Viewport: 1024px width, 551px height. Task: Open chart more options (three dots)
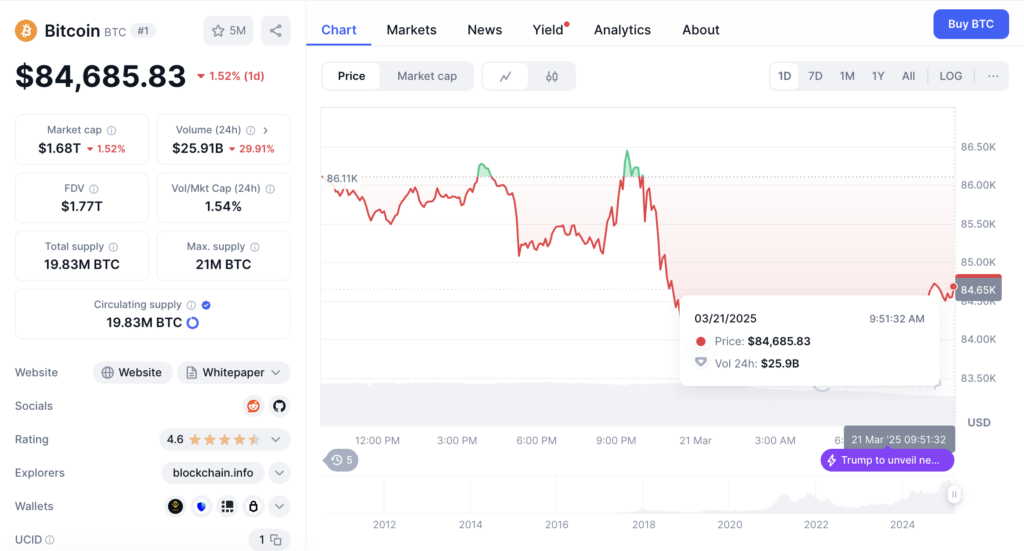993,76
